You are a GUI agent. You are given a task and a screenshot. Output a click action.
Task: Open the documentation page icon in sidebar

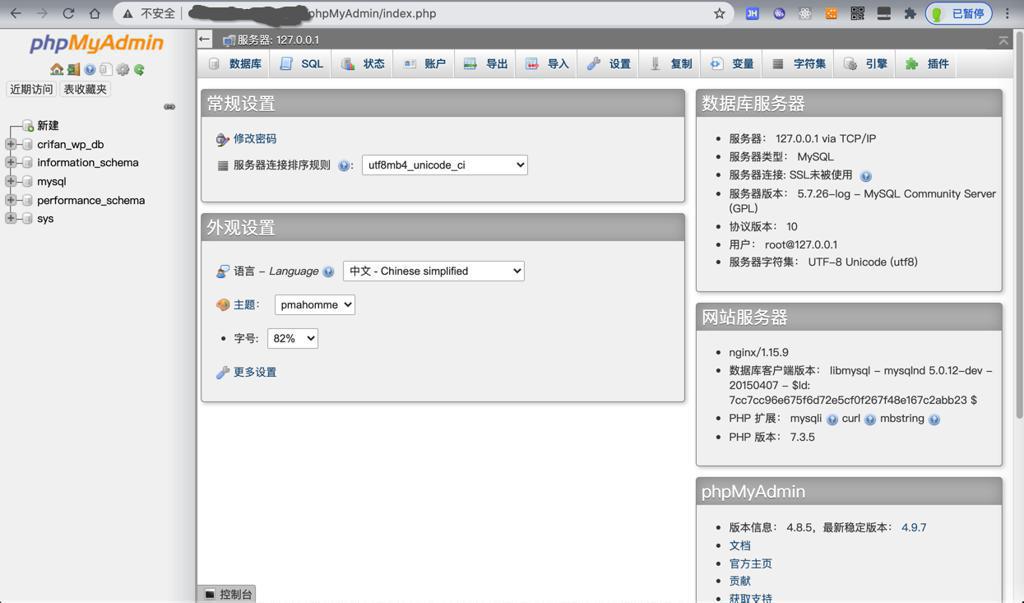(x=106, y=69)
